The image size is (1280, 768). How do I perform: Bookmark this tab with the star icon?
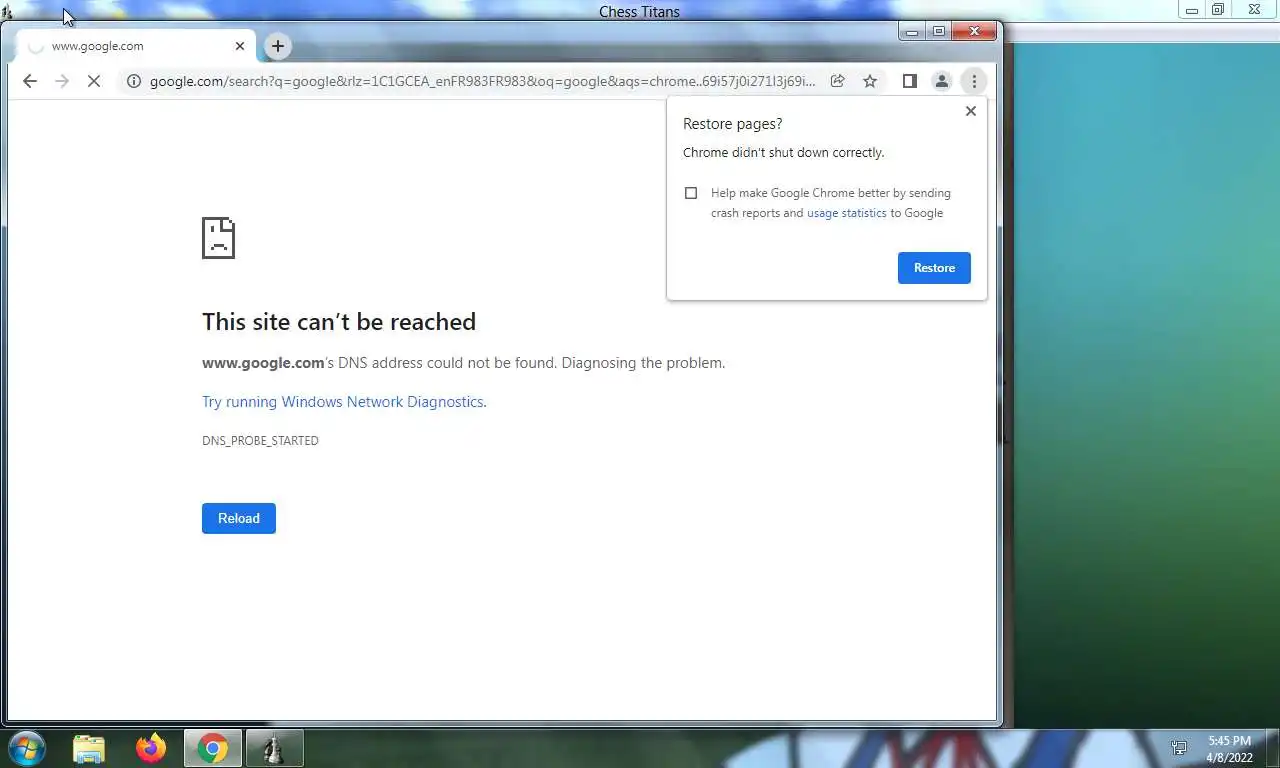(870, 81)
